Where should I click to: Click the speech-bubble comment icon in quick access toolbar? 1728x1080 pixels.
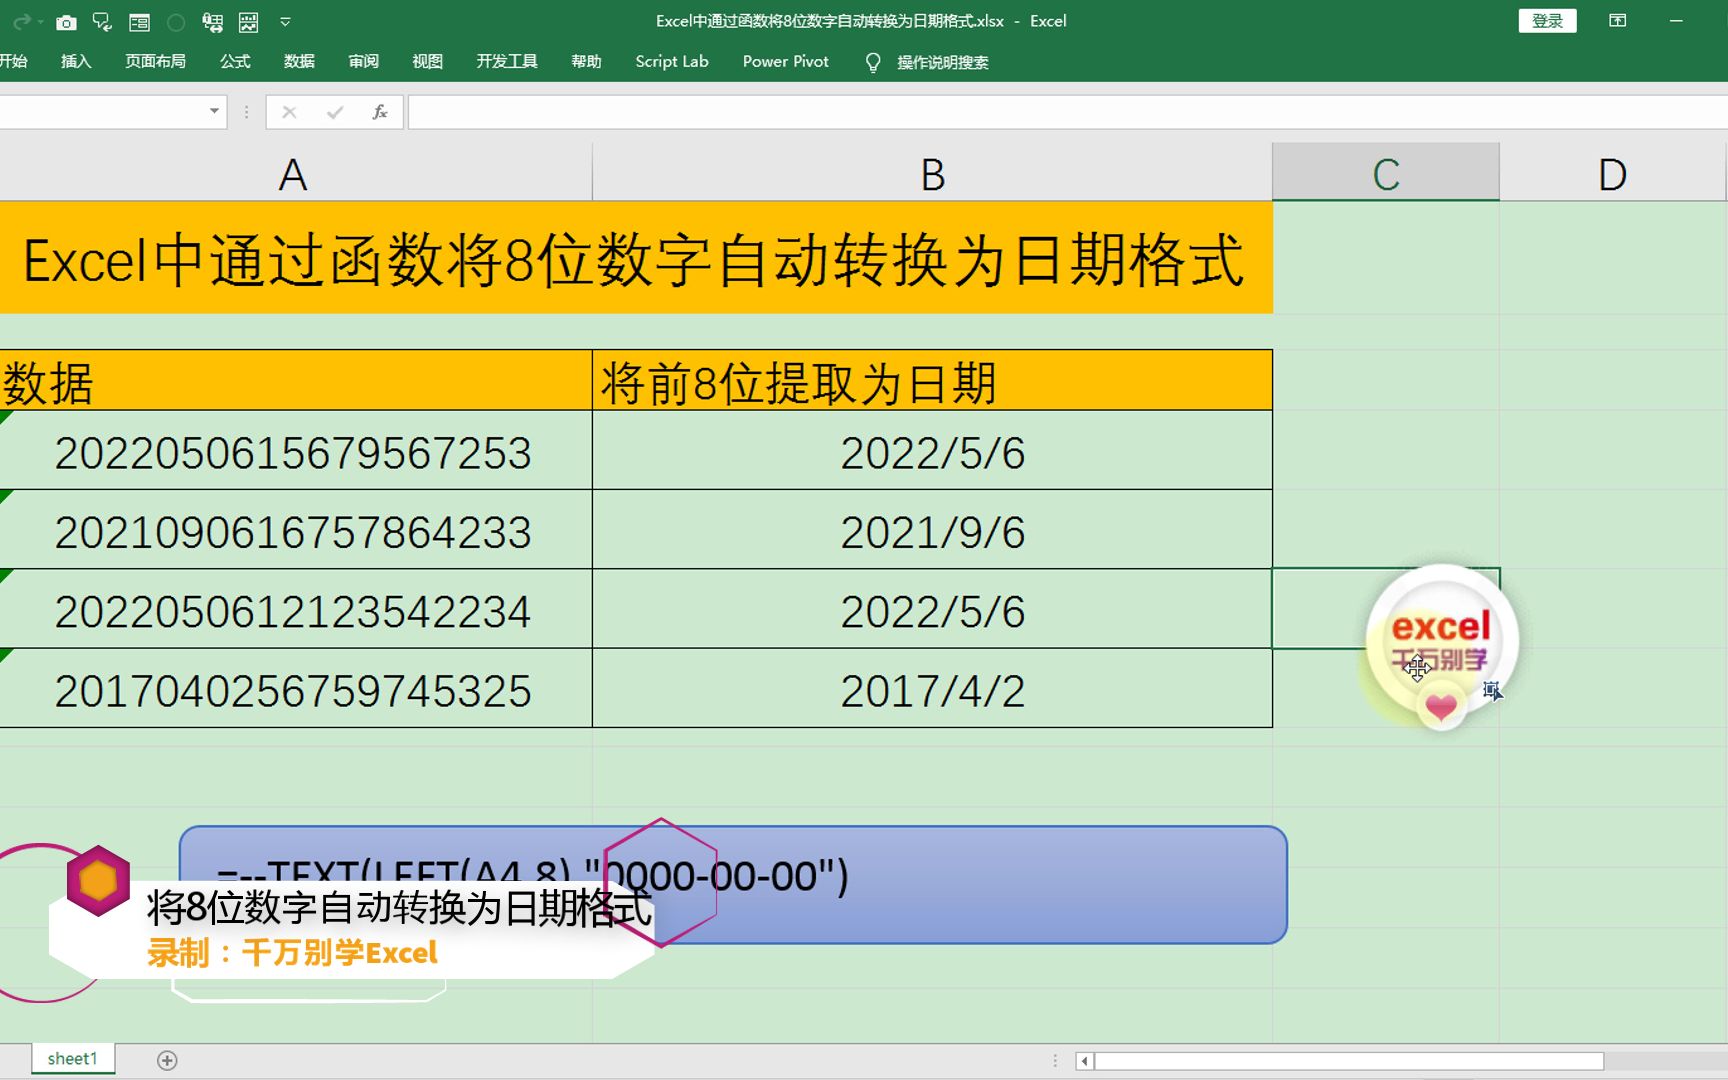pyautogui.click(x=102, y=22)
